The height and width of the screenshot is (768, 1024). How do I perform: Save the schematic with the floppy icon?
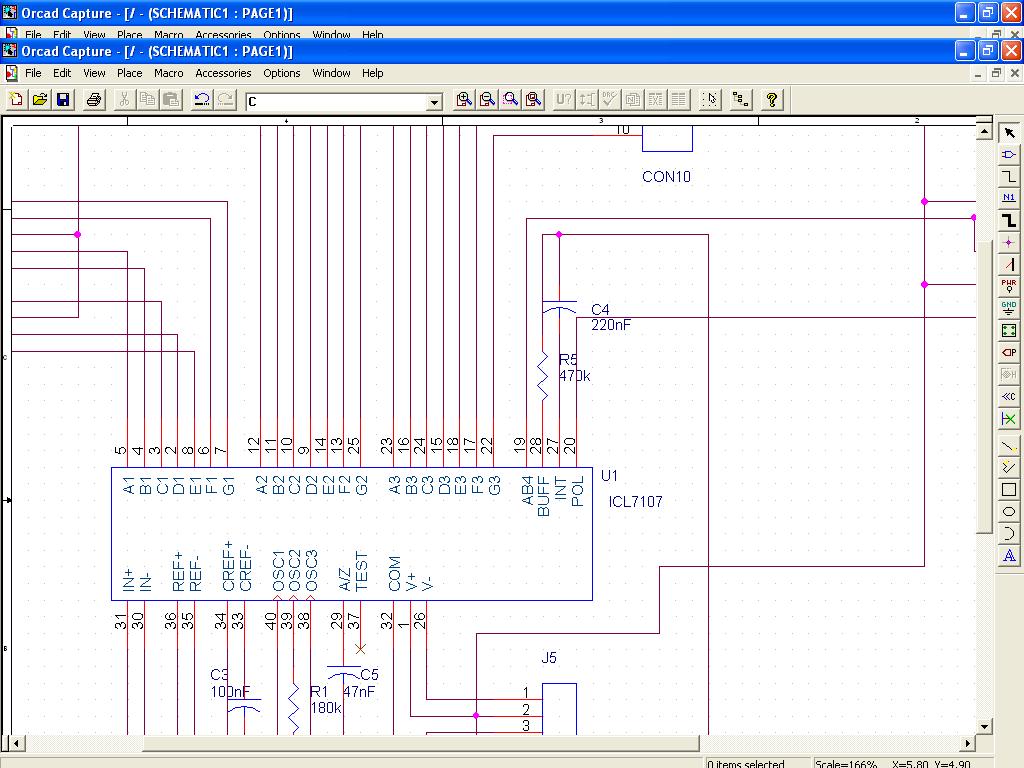click(x=63, y=99)
